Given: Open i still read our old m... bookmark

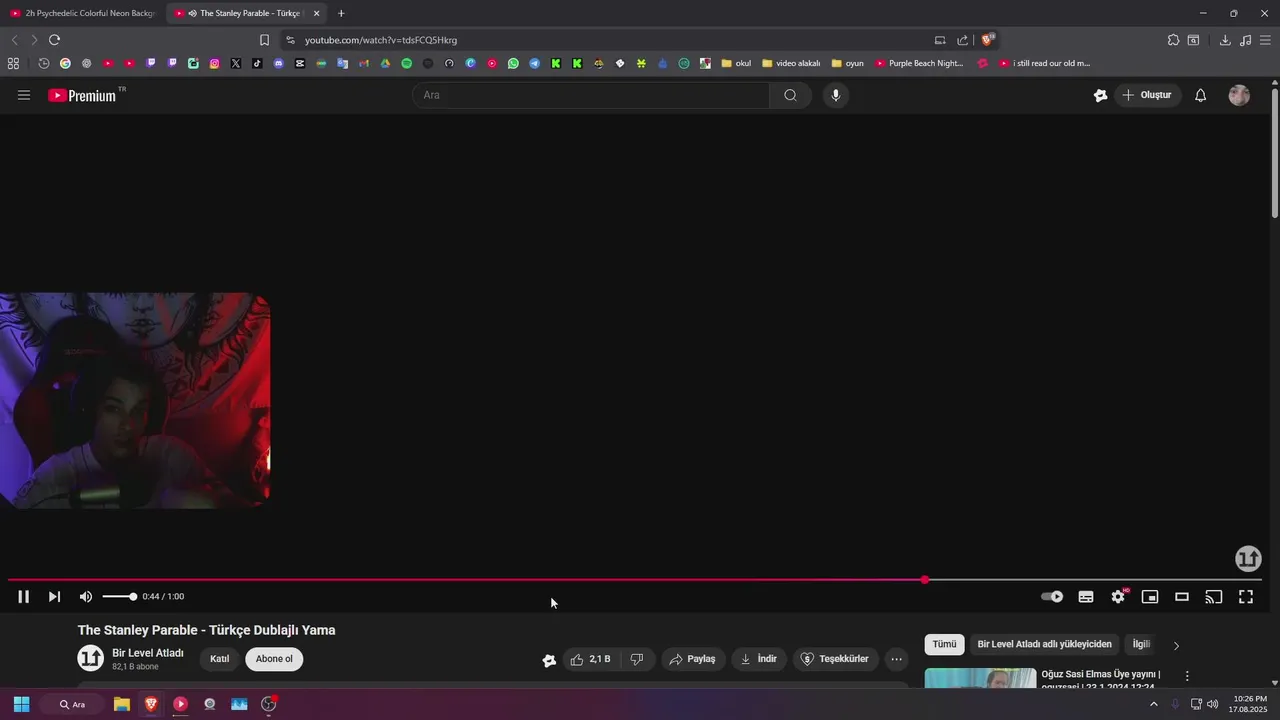Looking at the screenshot, I should pos(1045,63).
